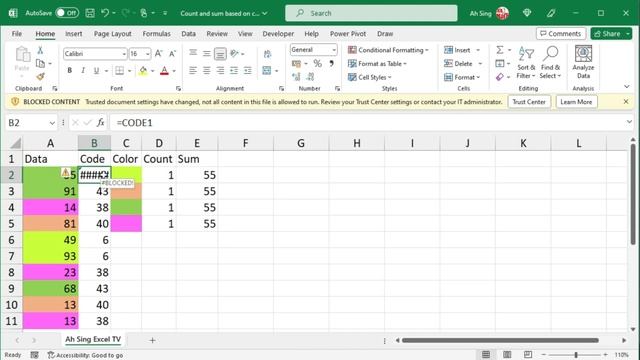Image resolution: width=640 pixels, height=360 pixels.
Task: Decrease font size icon
Action: tap(172, 53)
